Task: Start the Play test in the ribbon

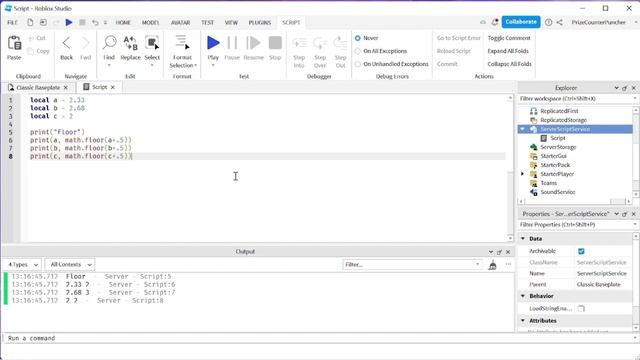Action: pos(213,42)
